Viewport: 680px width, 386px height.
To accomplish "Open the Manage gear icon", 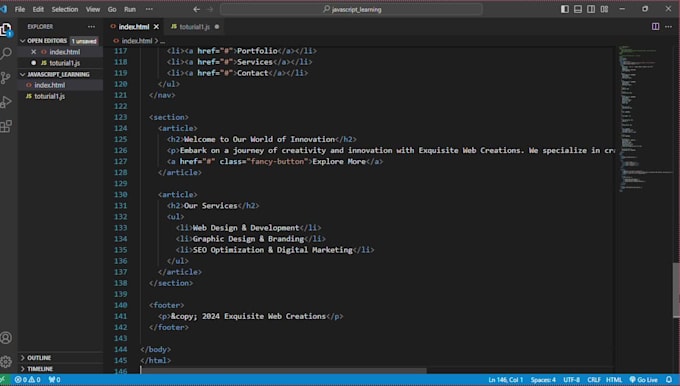I will pyautogui.click(x=6, y=361).
